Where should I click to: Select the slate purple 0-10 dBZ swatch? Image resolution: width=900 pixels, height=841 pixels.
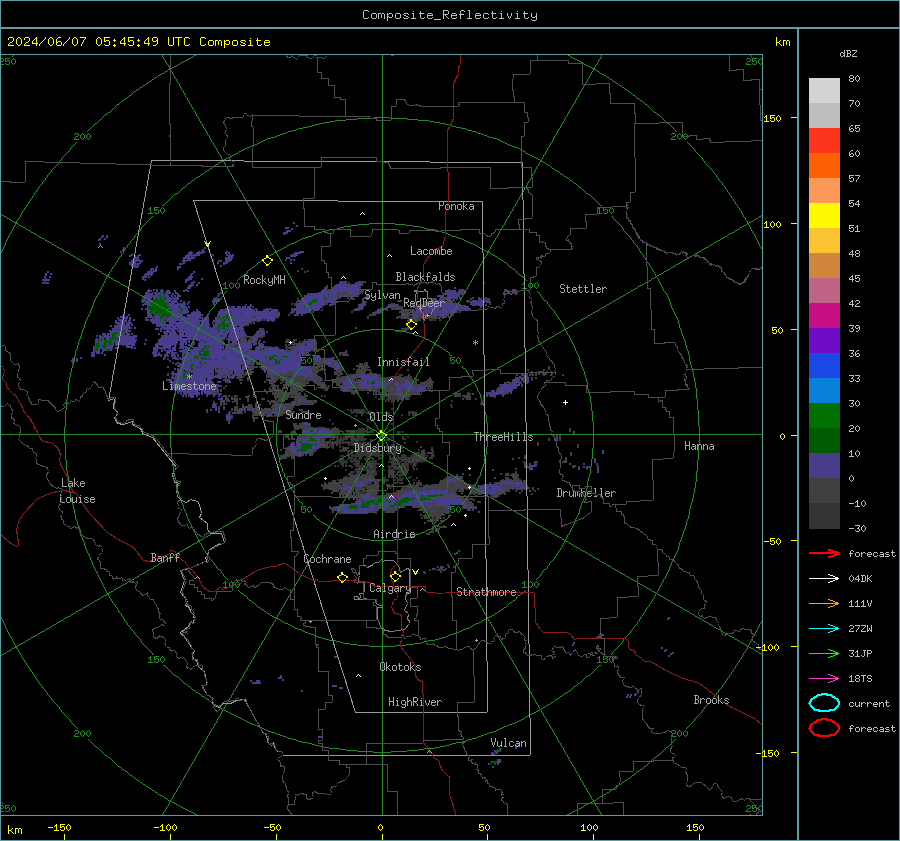pos(824,466)
